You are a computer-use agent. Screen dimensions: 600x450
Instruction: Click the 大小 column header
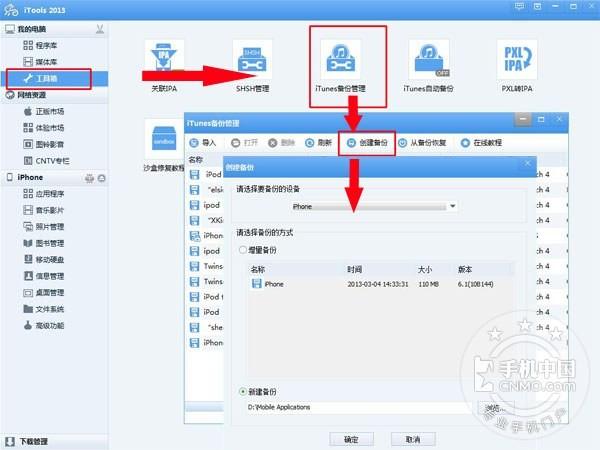point(425,269)
